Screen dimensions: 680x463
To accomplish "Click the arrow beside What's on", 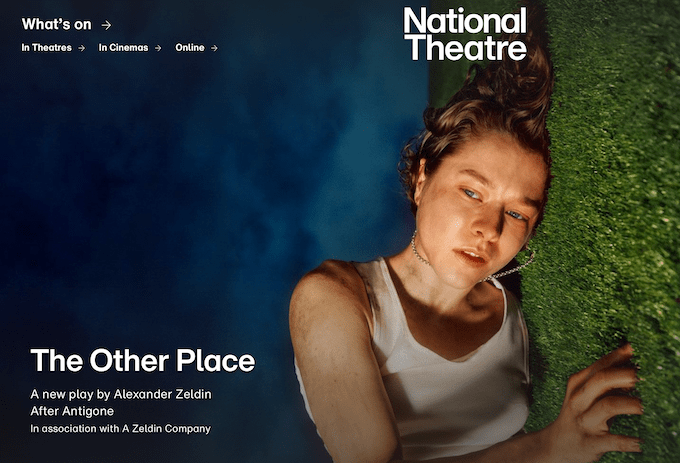I will click(106, 26).
